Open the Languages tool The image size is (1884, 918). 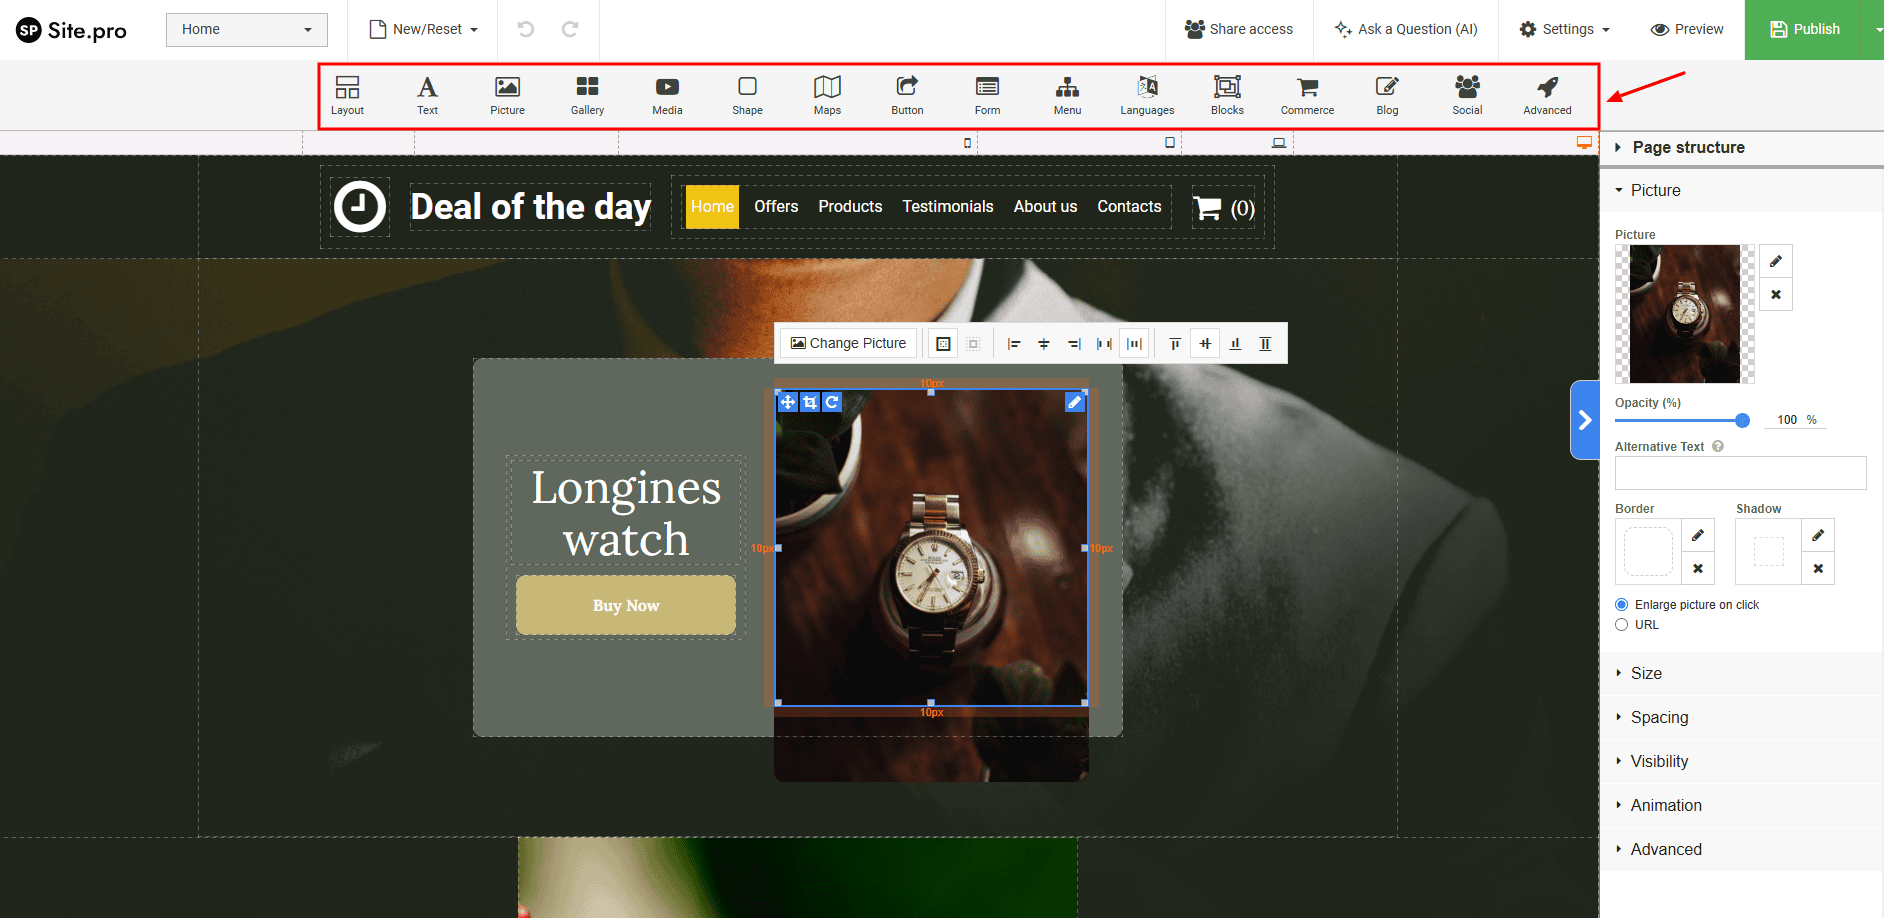click(1147, 96)
